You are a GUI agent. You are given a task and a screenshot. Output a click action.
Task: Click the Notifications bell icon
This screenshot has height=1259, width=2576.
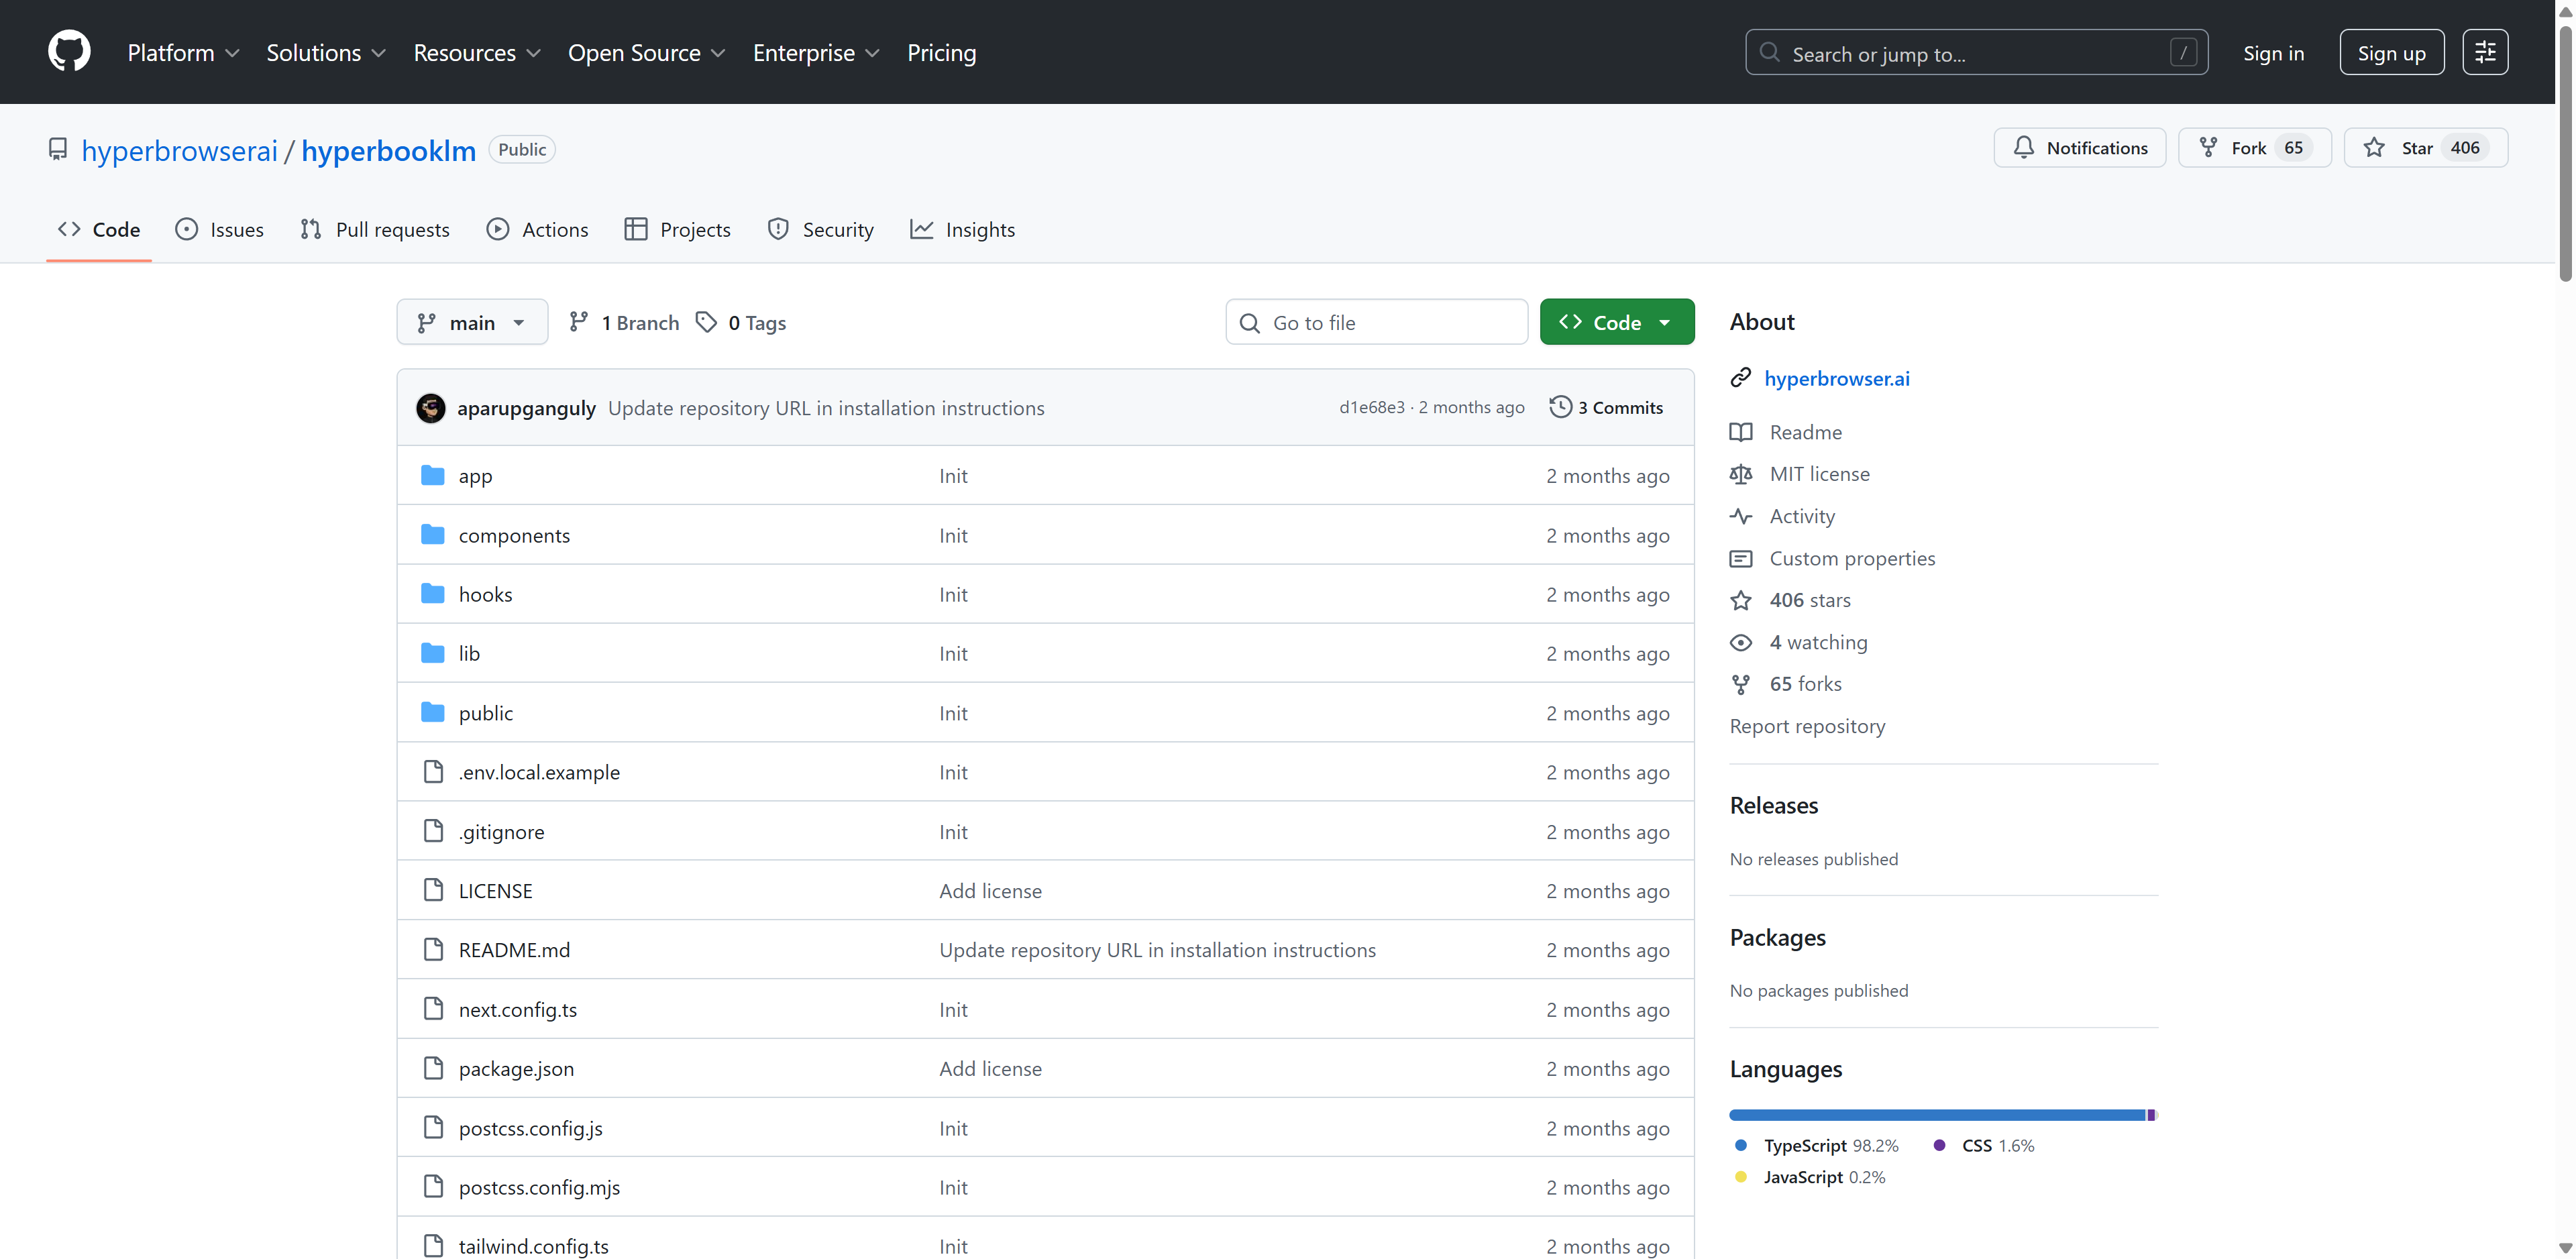2023,148
